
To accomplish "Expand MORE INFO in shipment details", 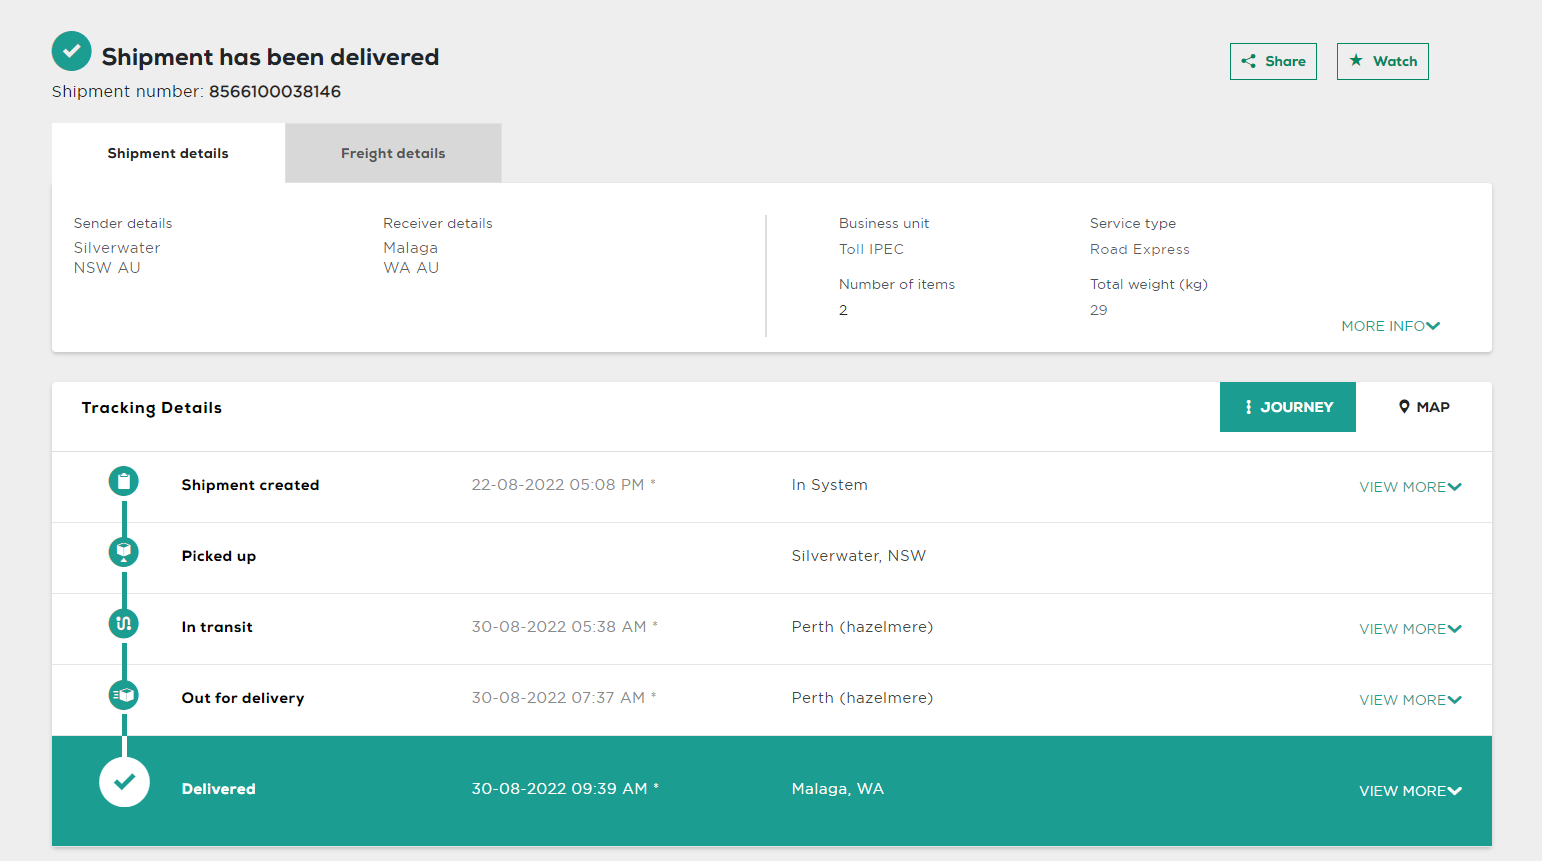I will 1390,326.
